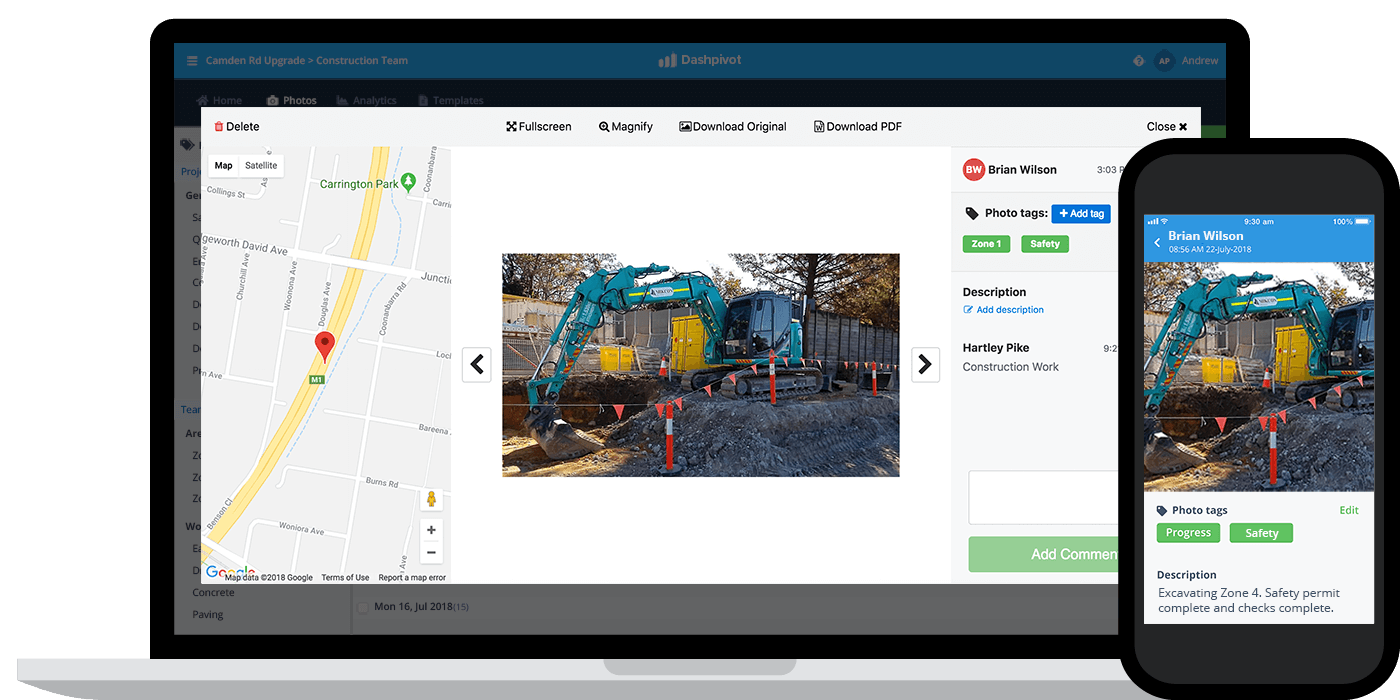The height and width of the screenshot is (700, 1400).
Task: Click Download Original
Action: click(x=733, y=127)
